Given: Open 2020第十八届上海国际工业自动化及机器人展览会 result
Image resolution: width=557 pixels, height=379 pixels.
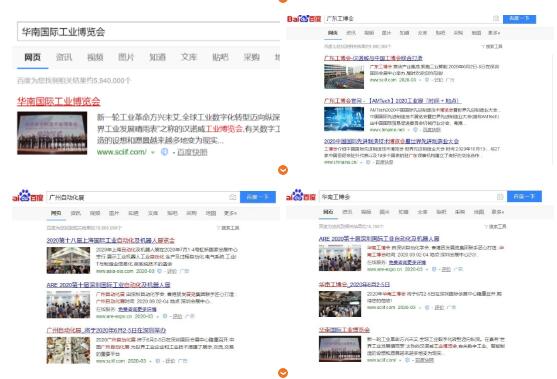Looking at the screenshot, I should (110, 240).
